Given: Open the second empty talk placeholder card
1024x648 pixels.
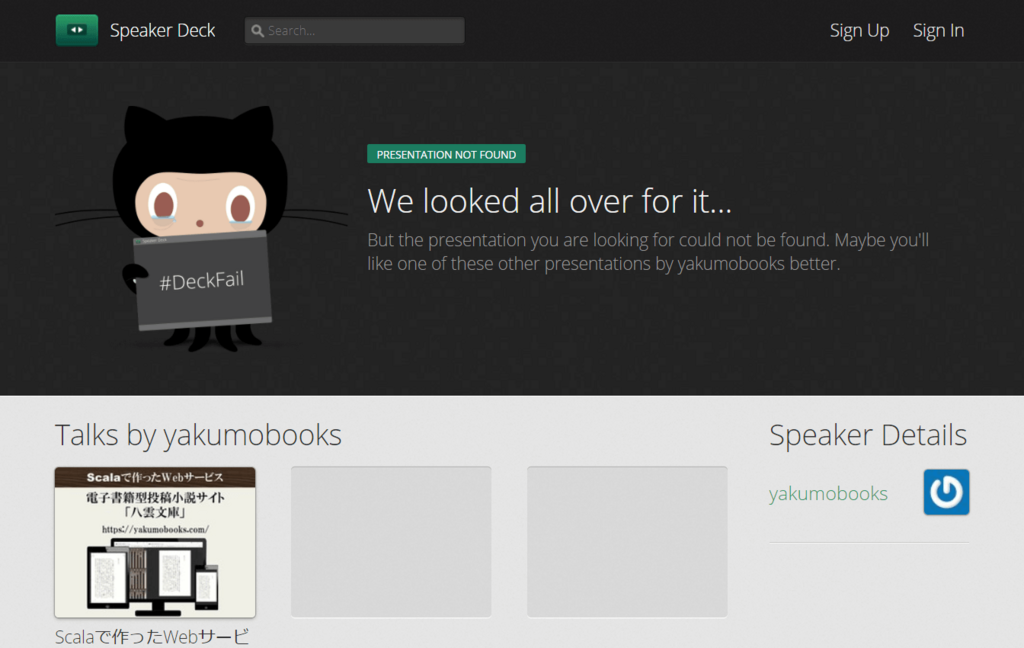Looking at the screenshot, I should pos(391,542).
